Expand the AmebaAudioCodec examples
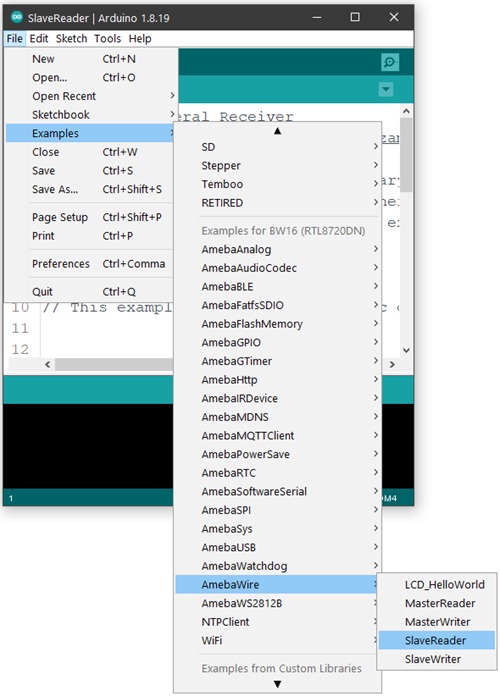Screen dimensions: 500x696 278,268
